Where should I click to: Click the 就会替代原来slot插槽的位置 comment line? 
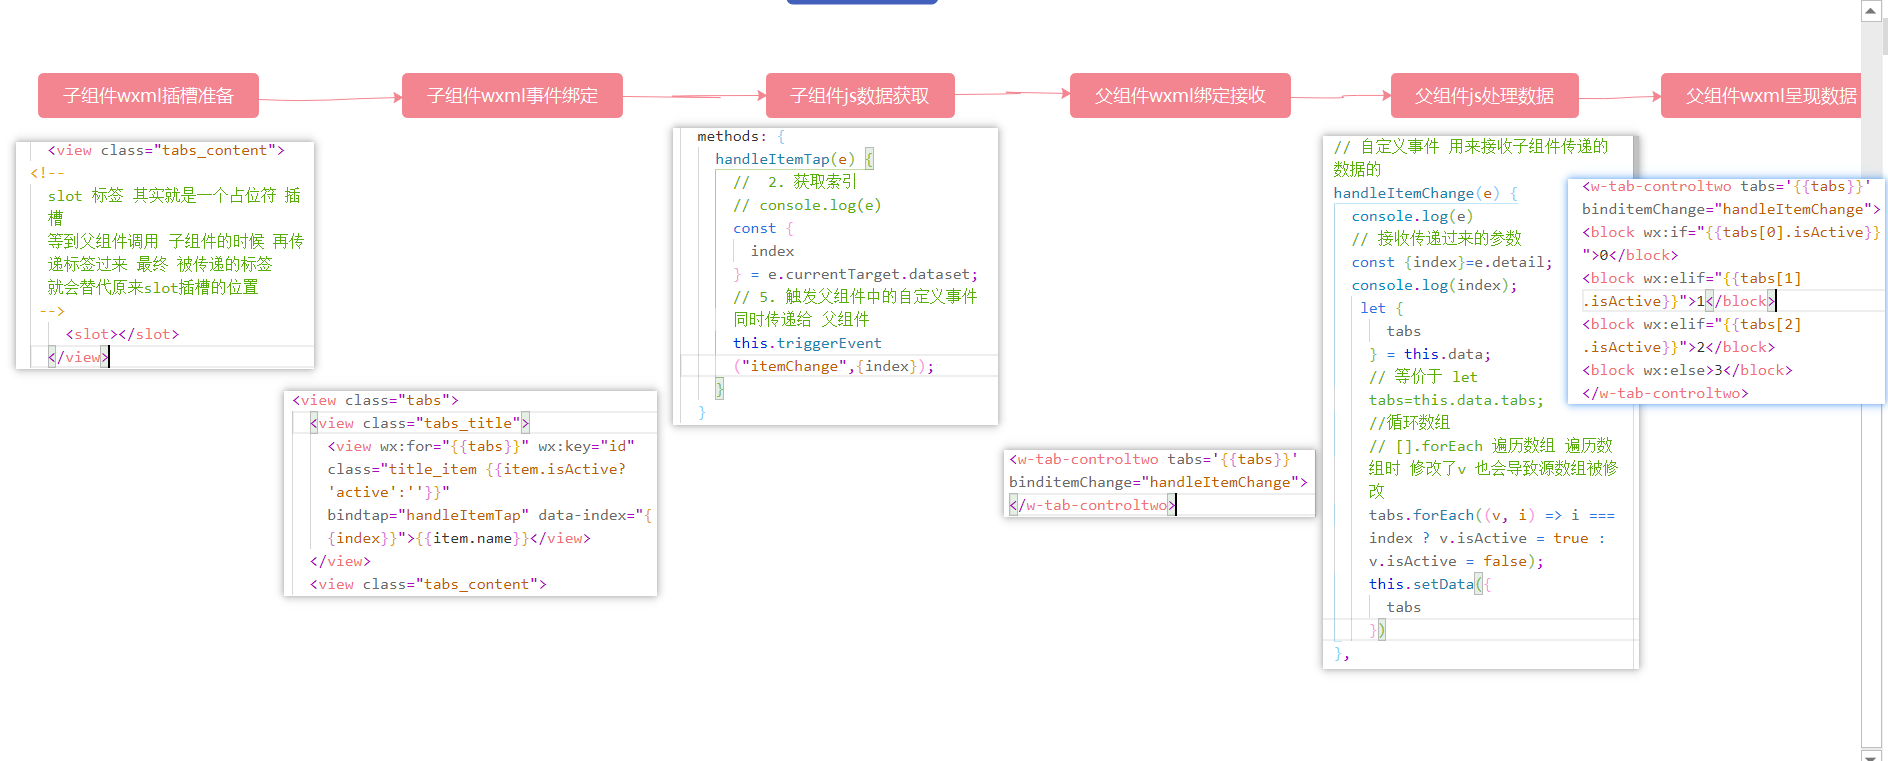153,288
